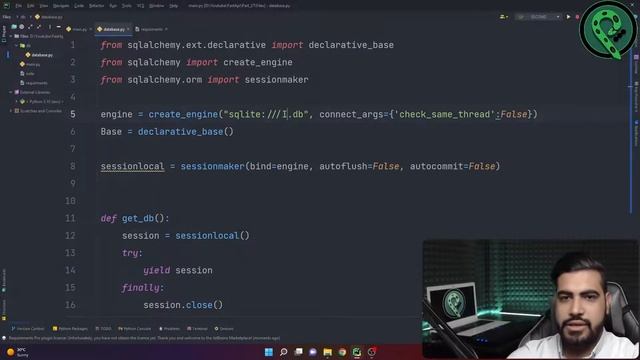Click the Collapse All icon in Project panel
The height and width of the screenshot is (360, 640).
tap(39, 27)
